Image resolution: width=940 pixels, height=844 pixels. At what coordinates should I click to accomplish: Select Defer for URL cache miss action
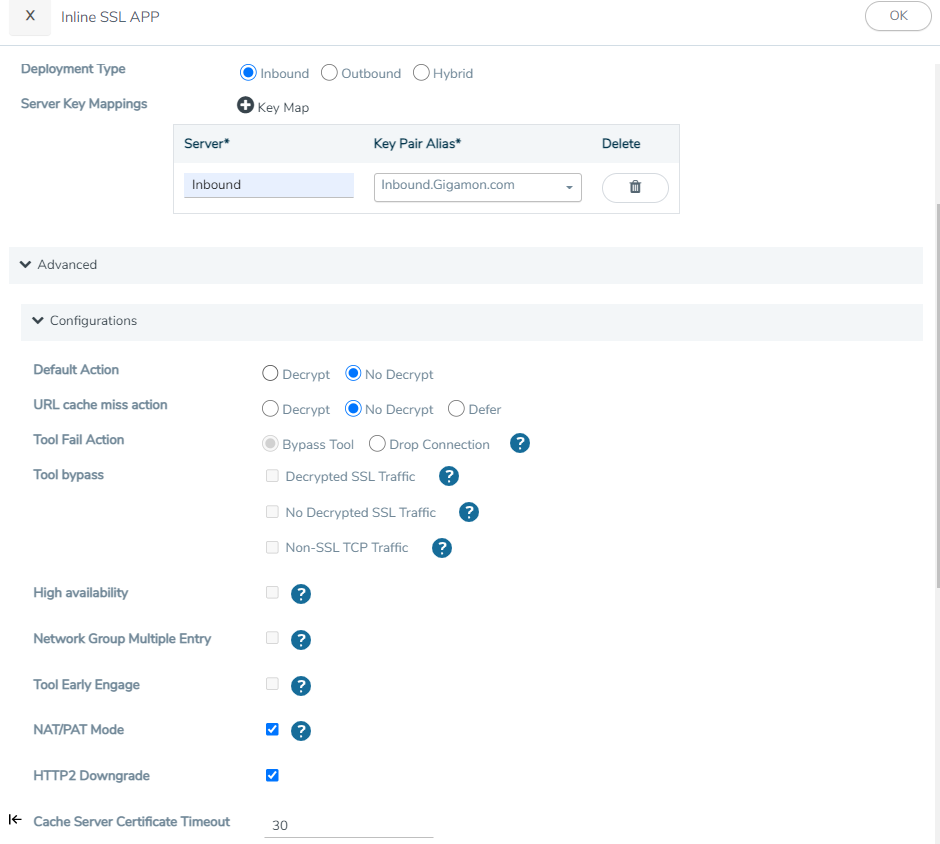(456, 409)
